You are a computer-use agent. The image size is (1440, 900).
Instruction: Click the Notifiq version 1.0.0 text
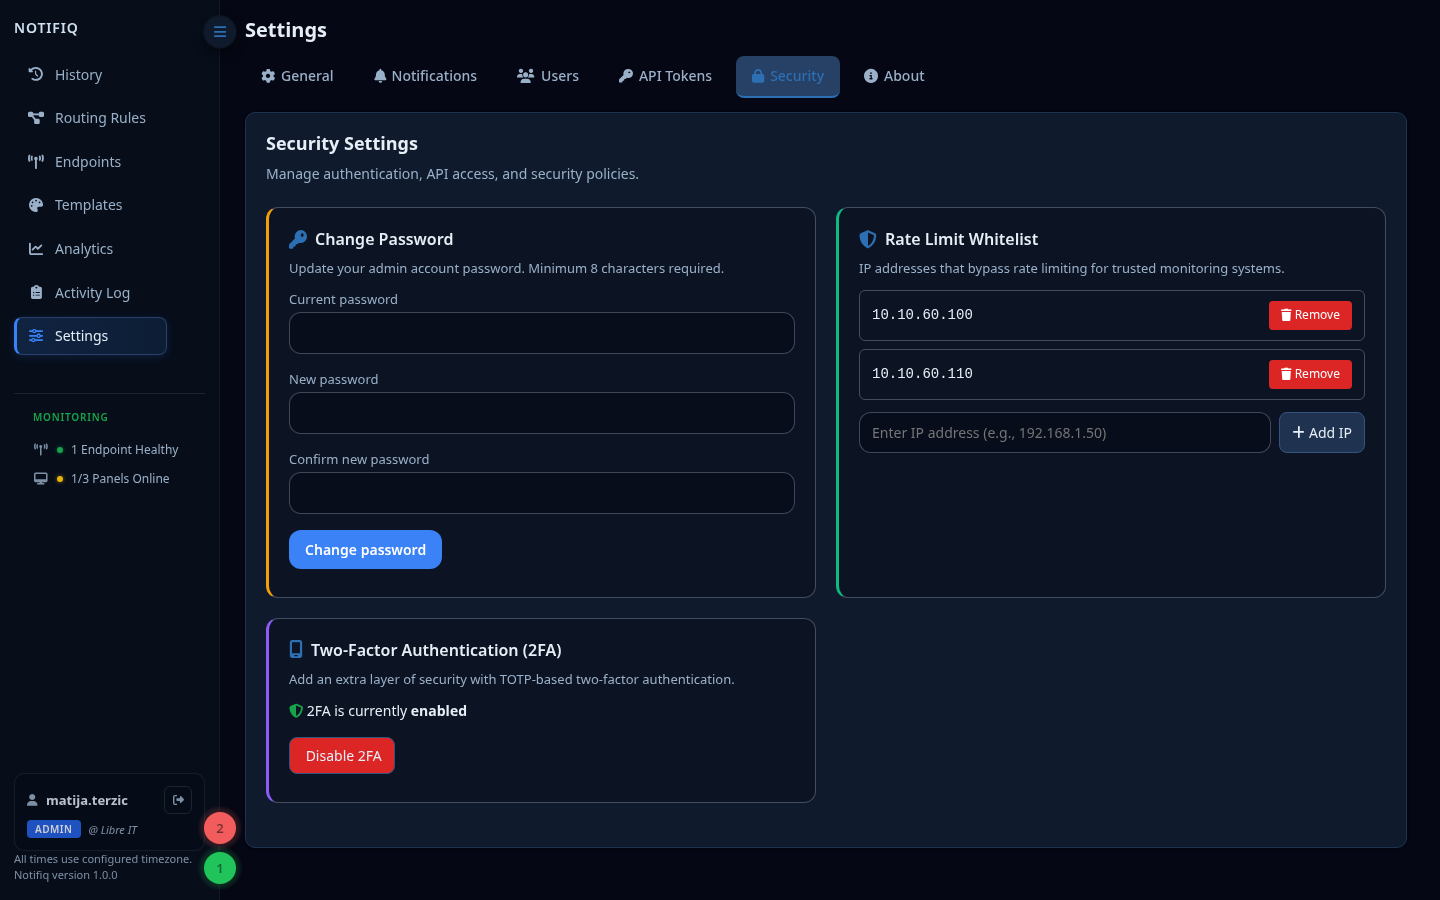[x=66, y=875]
